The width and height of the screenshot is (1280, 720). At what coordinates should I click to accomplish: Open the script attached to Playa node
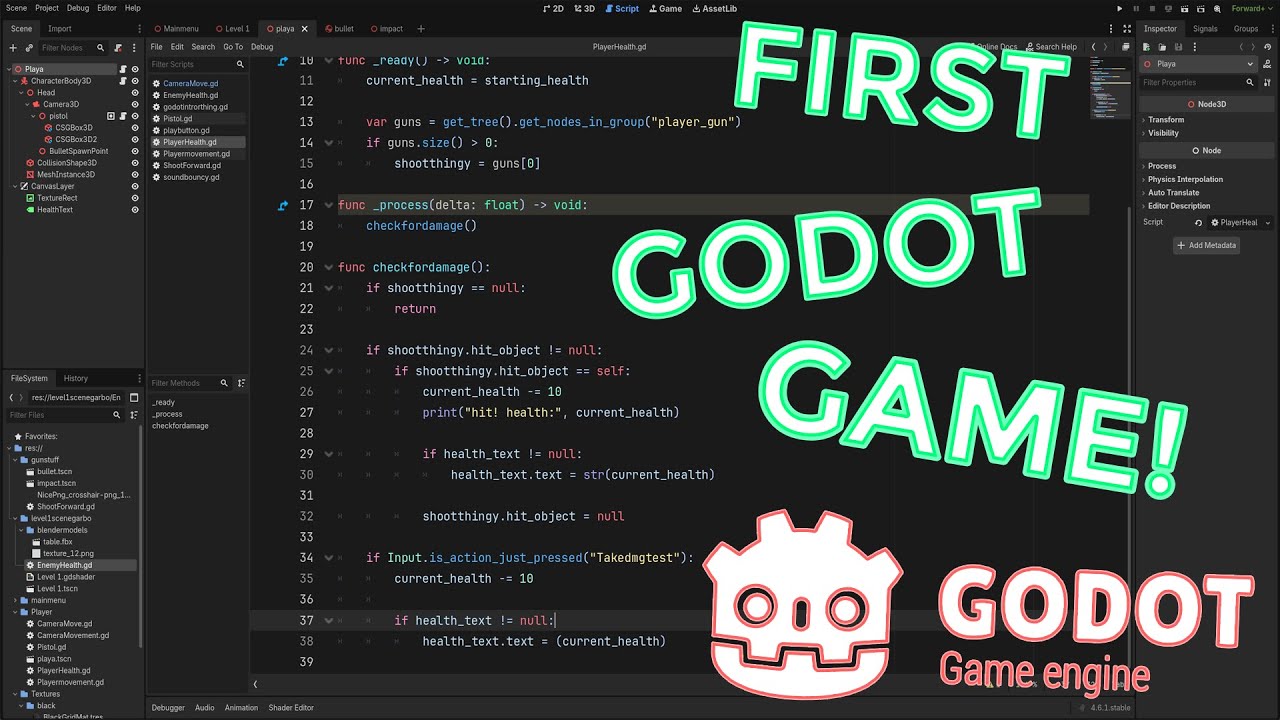123,69
